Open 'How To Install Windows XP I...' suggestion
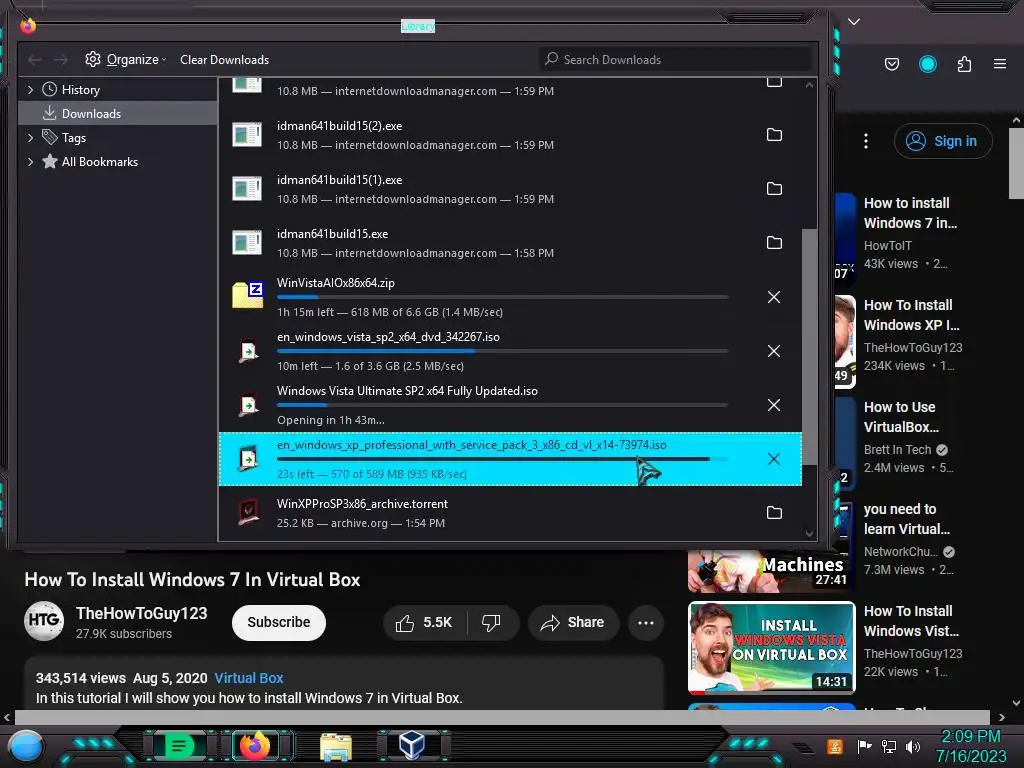The width and height of the screenshot is (1024, 768). [x=912, y=315]
